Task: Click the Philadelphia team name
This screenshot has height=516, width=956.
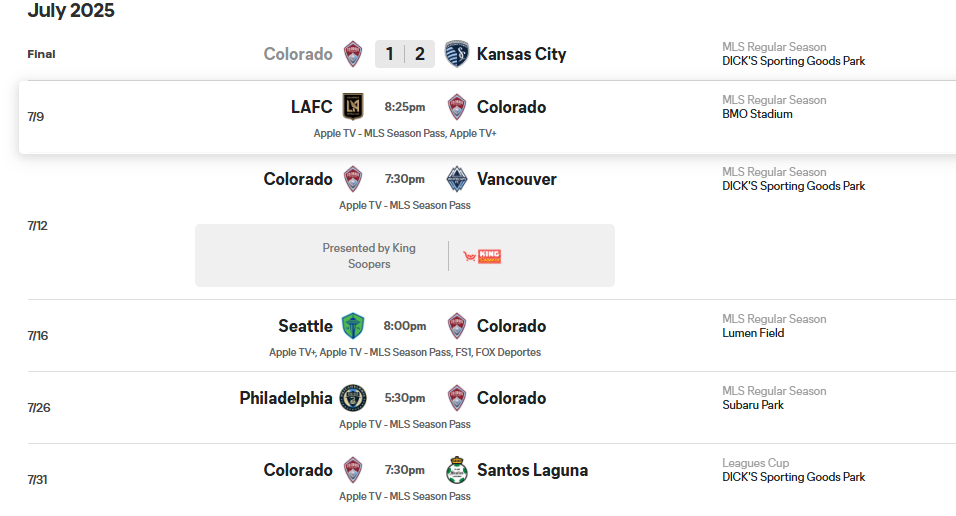Action: point(286,398)
